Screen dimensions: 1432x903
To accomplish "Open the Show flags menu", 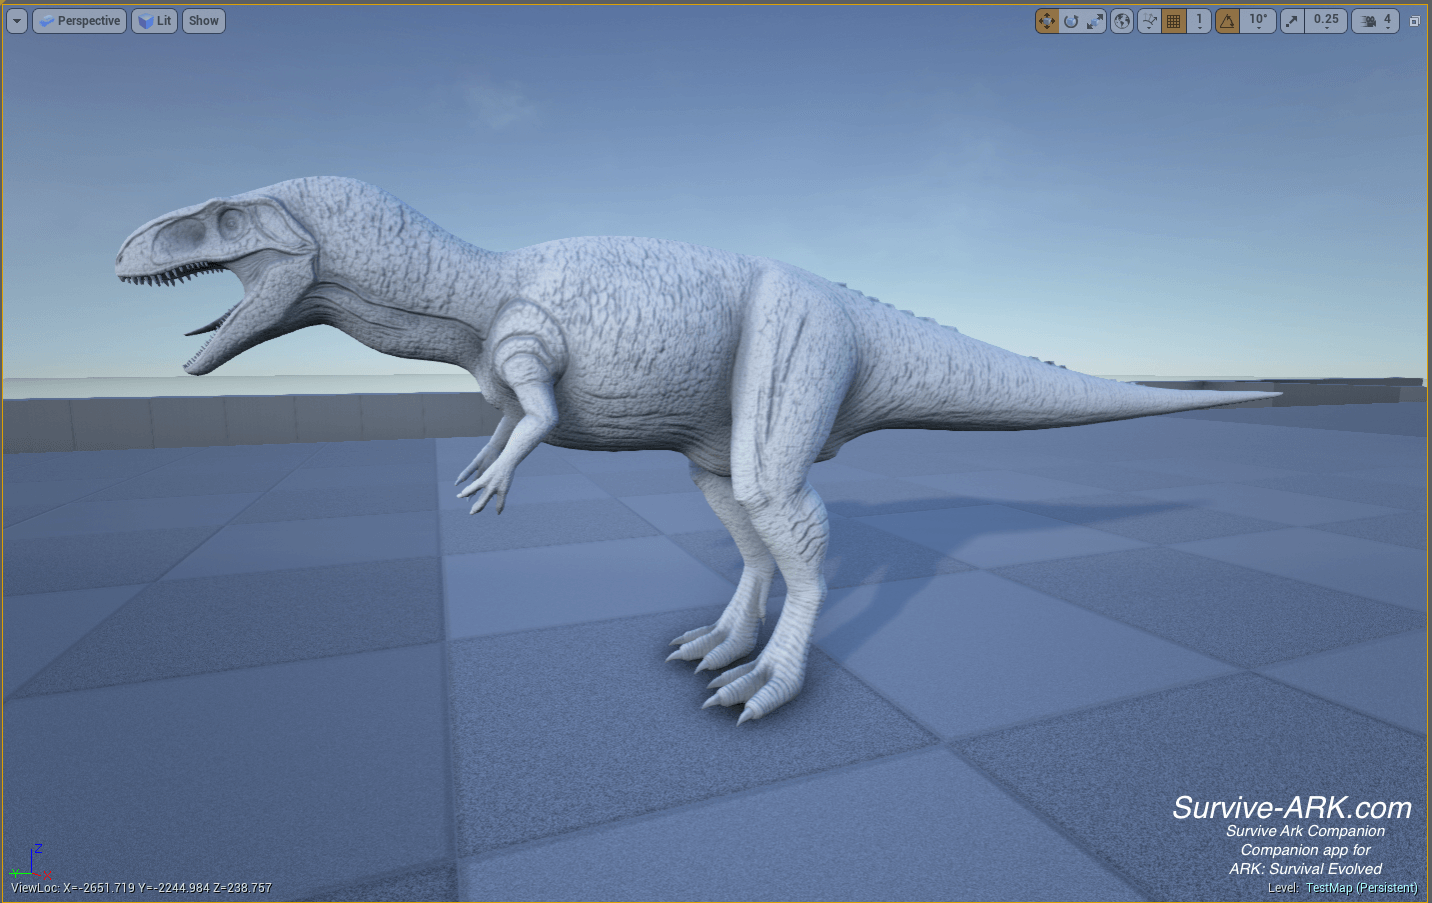I will tap(204, 21).
